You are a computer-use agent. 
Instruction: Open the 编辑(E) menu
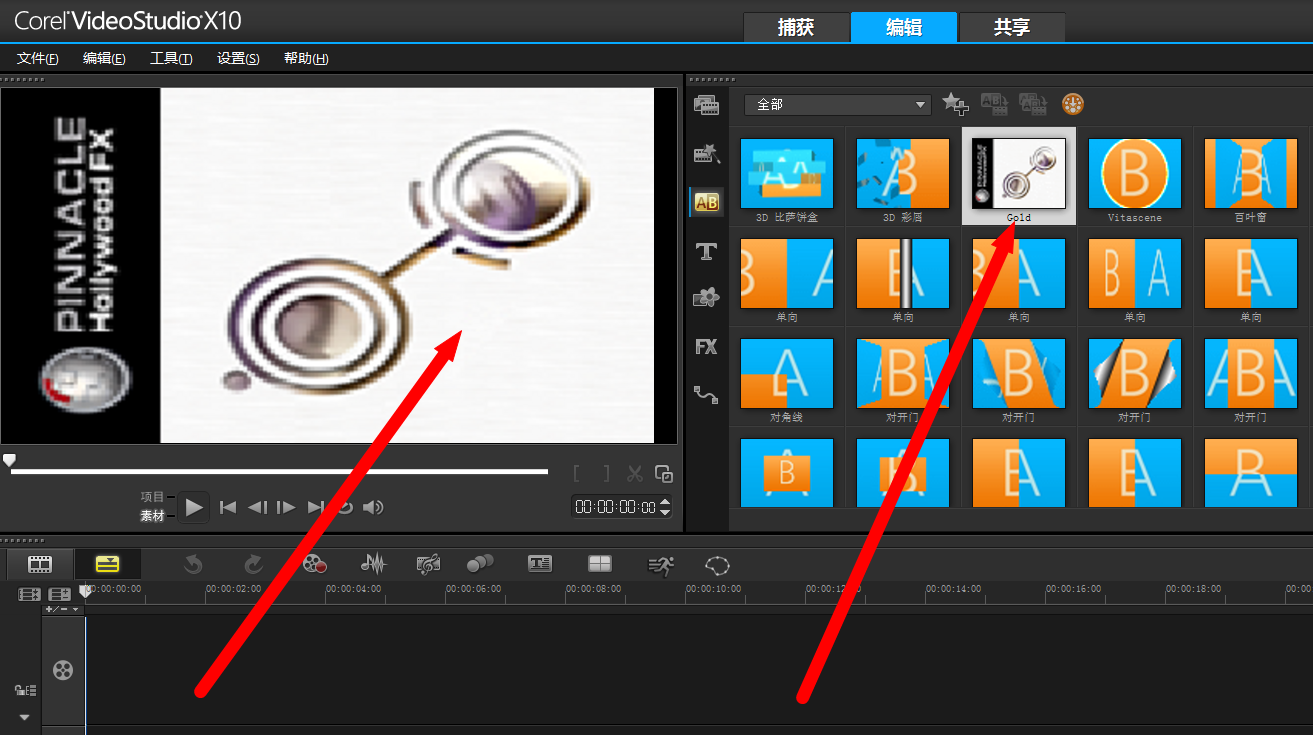tap(104, 59)
